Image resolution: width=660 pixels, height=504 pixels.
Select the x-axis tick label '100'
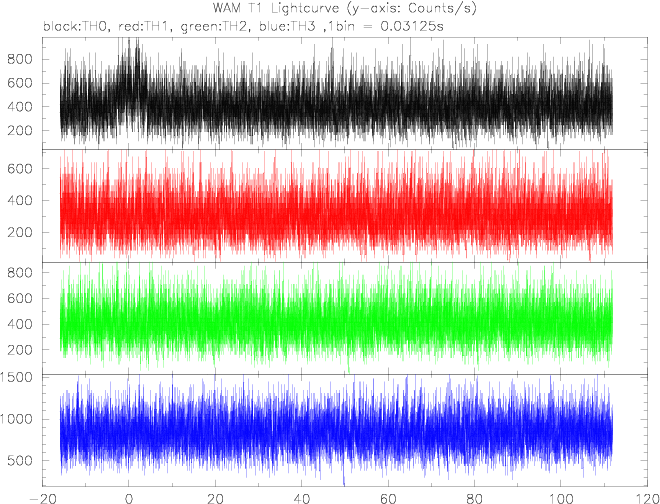tap(561, 498)
